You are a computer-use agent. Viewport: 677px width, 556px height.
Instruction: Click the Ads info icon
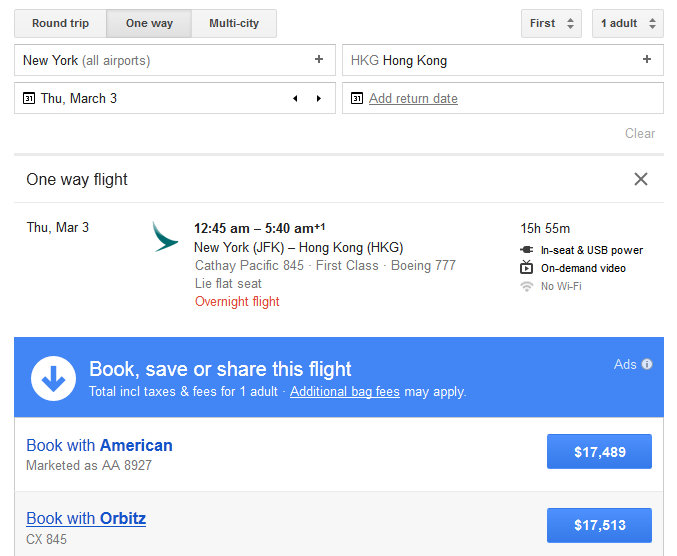pos(647,364)
